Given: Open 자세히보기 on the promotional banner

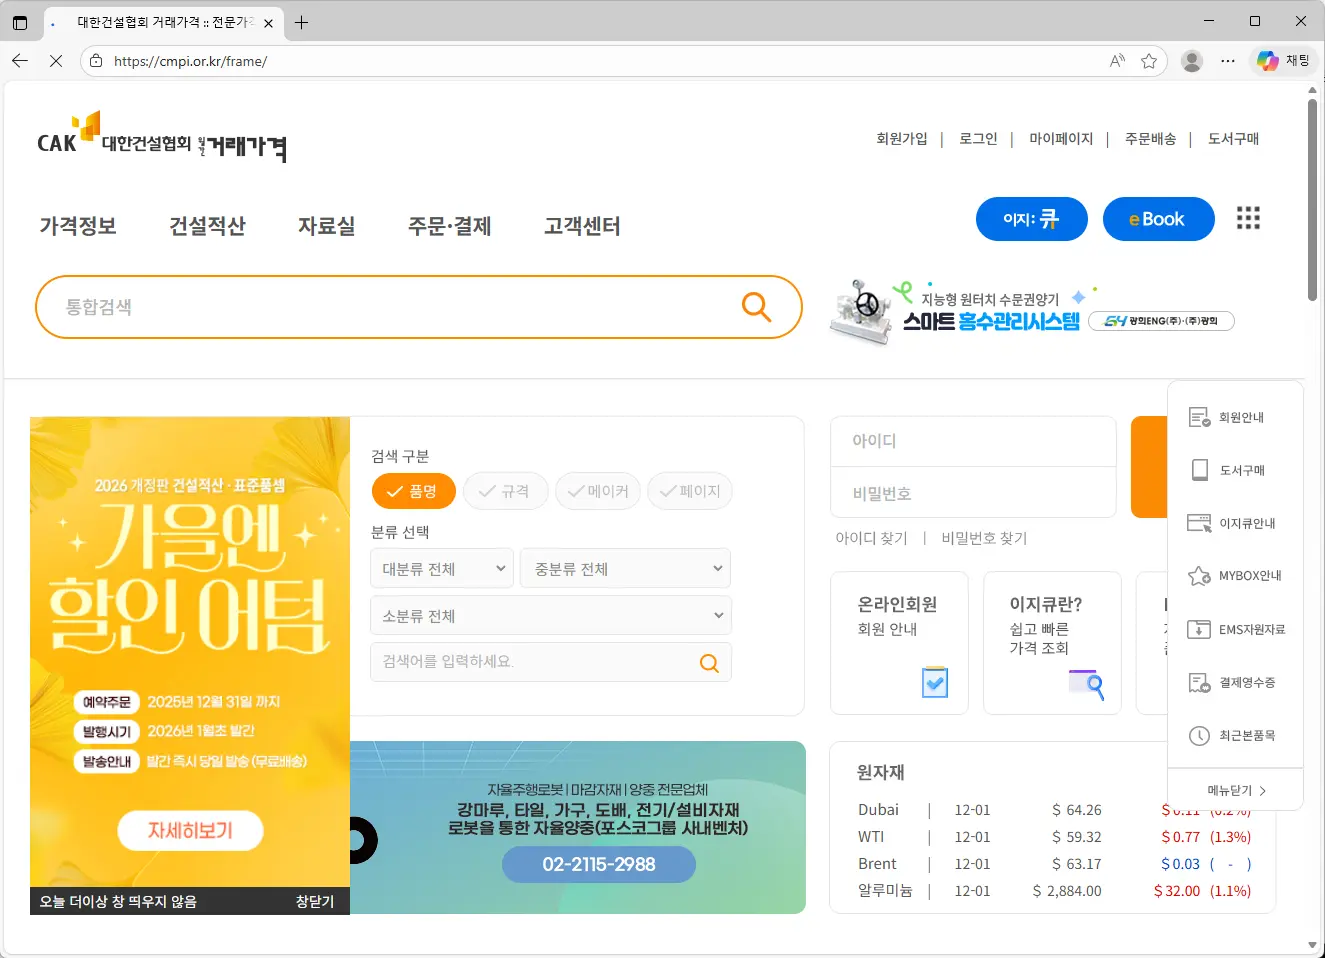Looking at the screenshot, I should 190,830.
